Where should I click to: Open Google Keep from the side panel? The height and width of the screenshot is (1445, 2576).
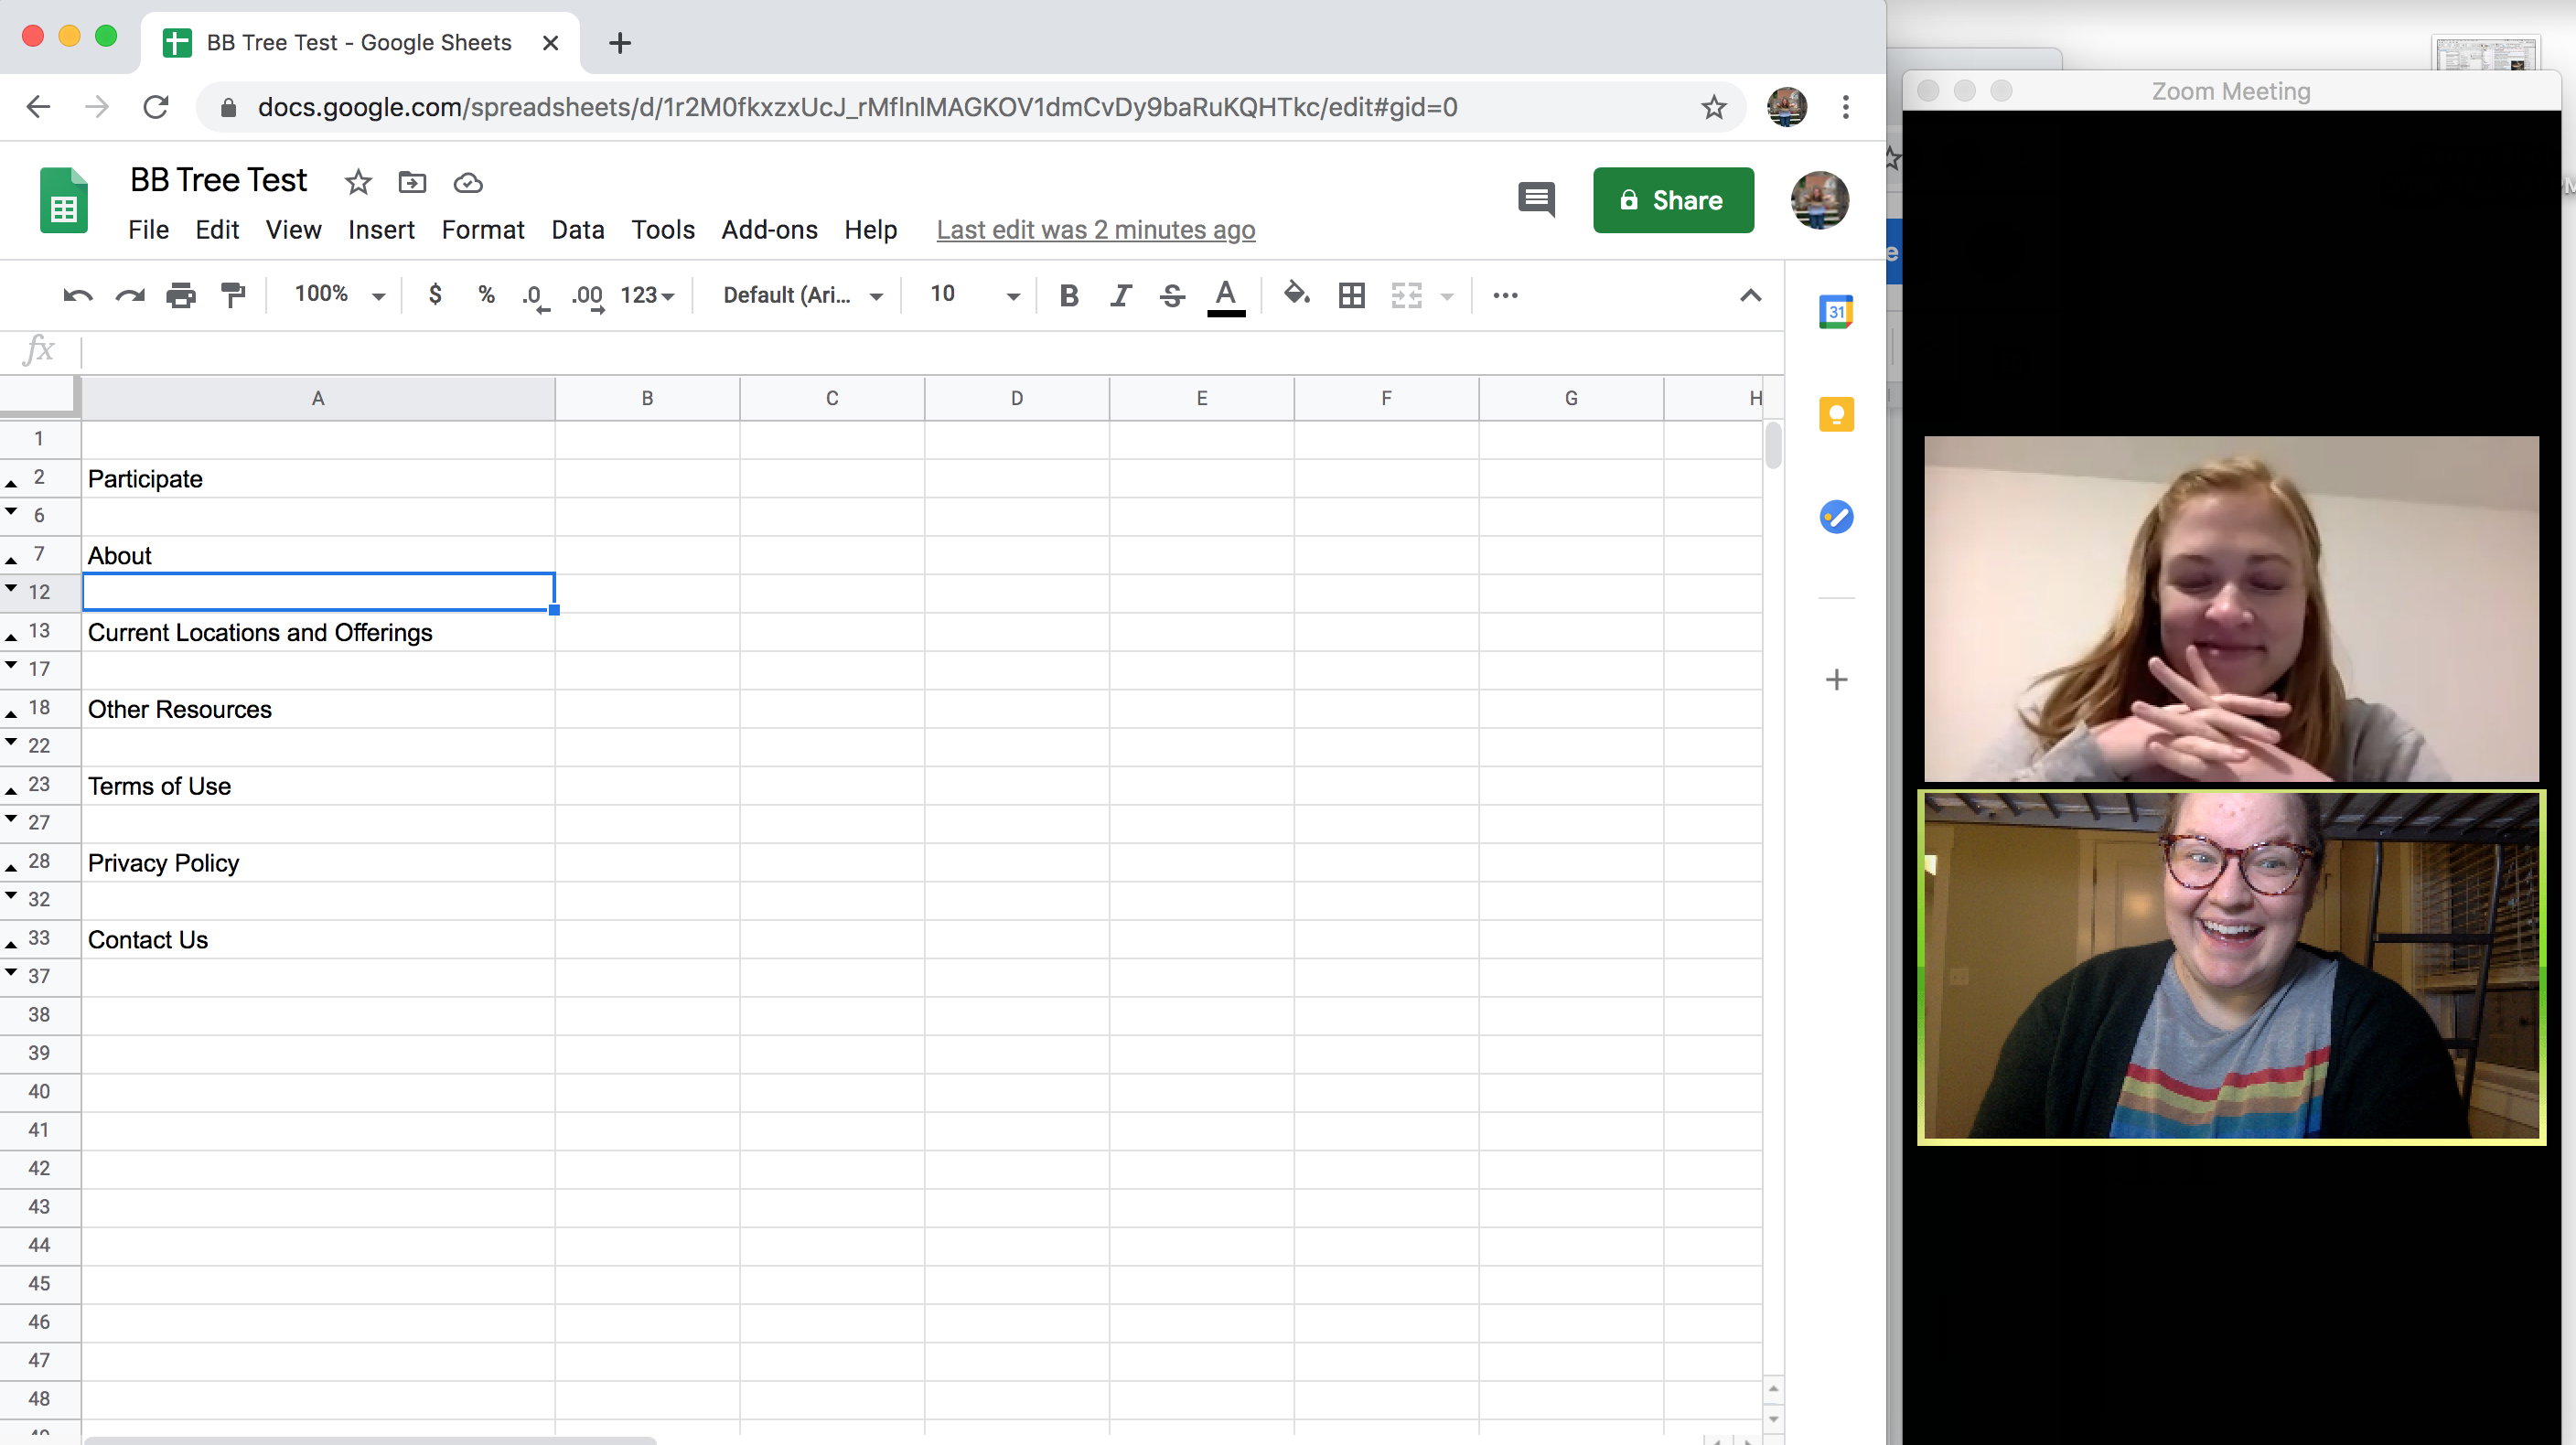(x=1837, y=414)
